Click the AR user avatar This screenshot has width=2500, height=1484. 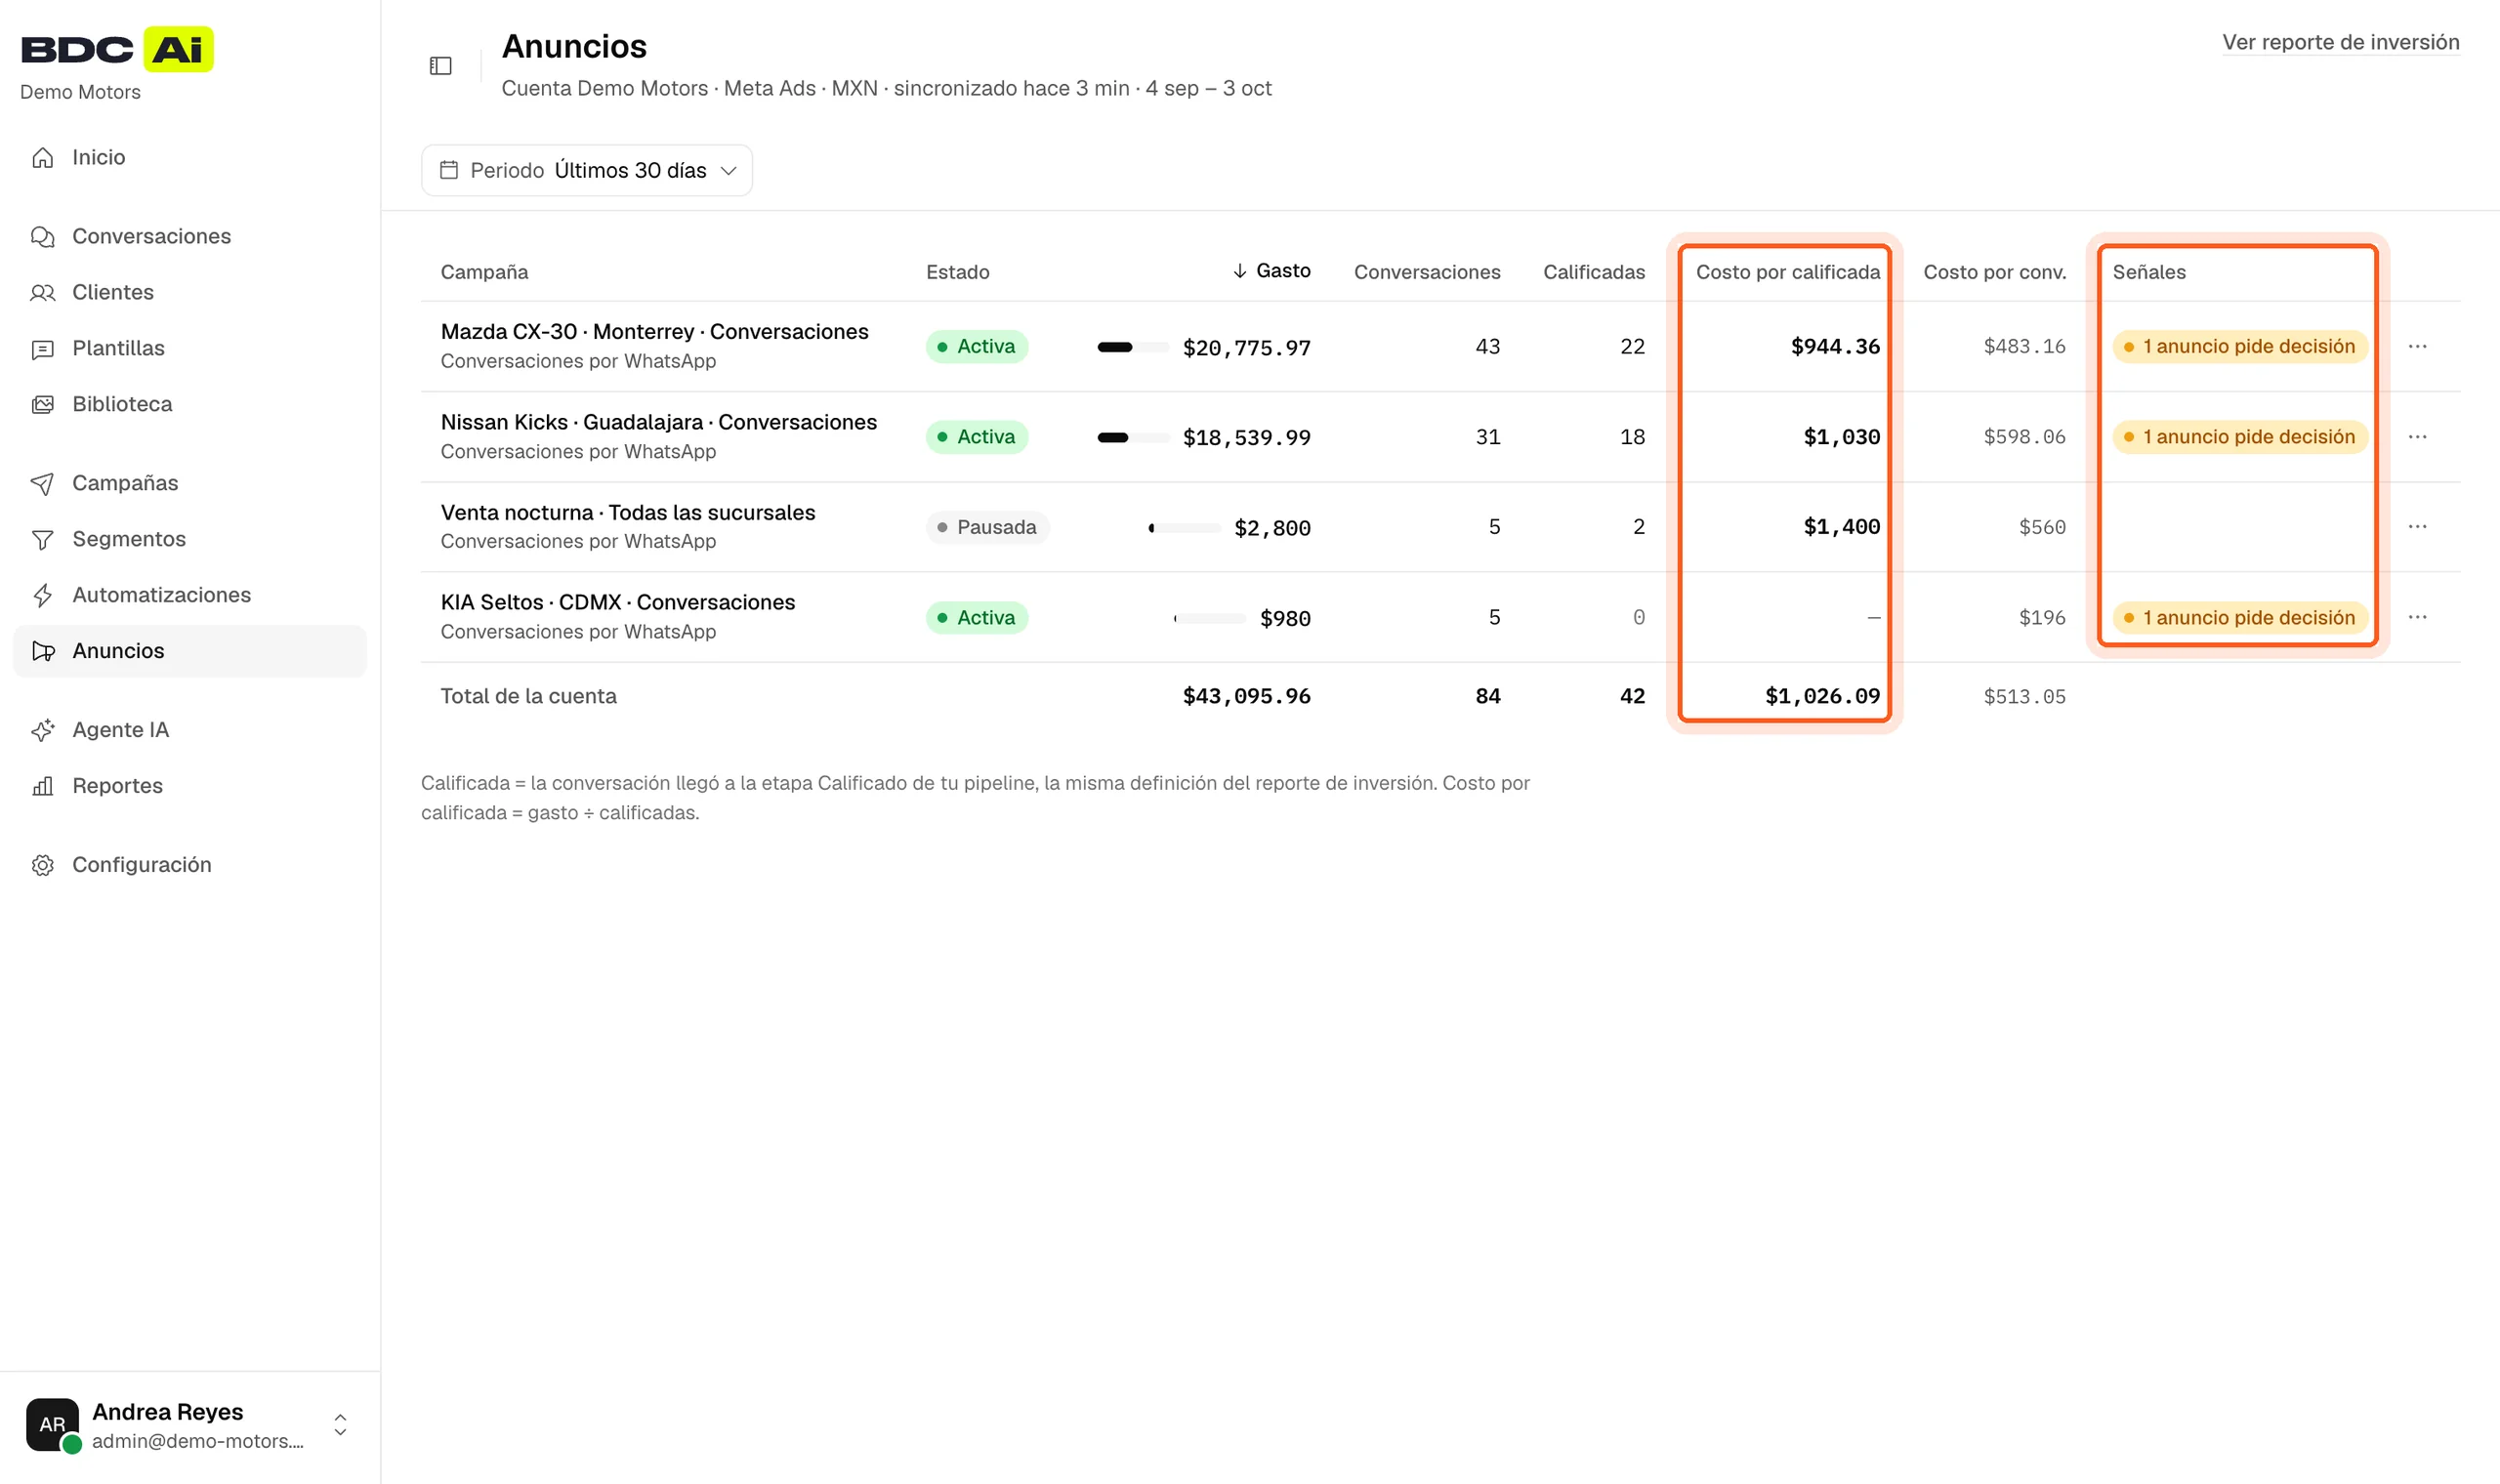point(52,1425)
